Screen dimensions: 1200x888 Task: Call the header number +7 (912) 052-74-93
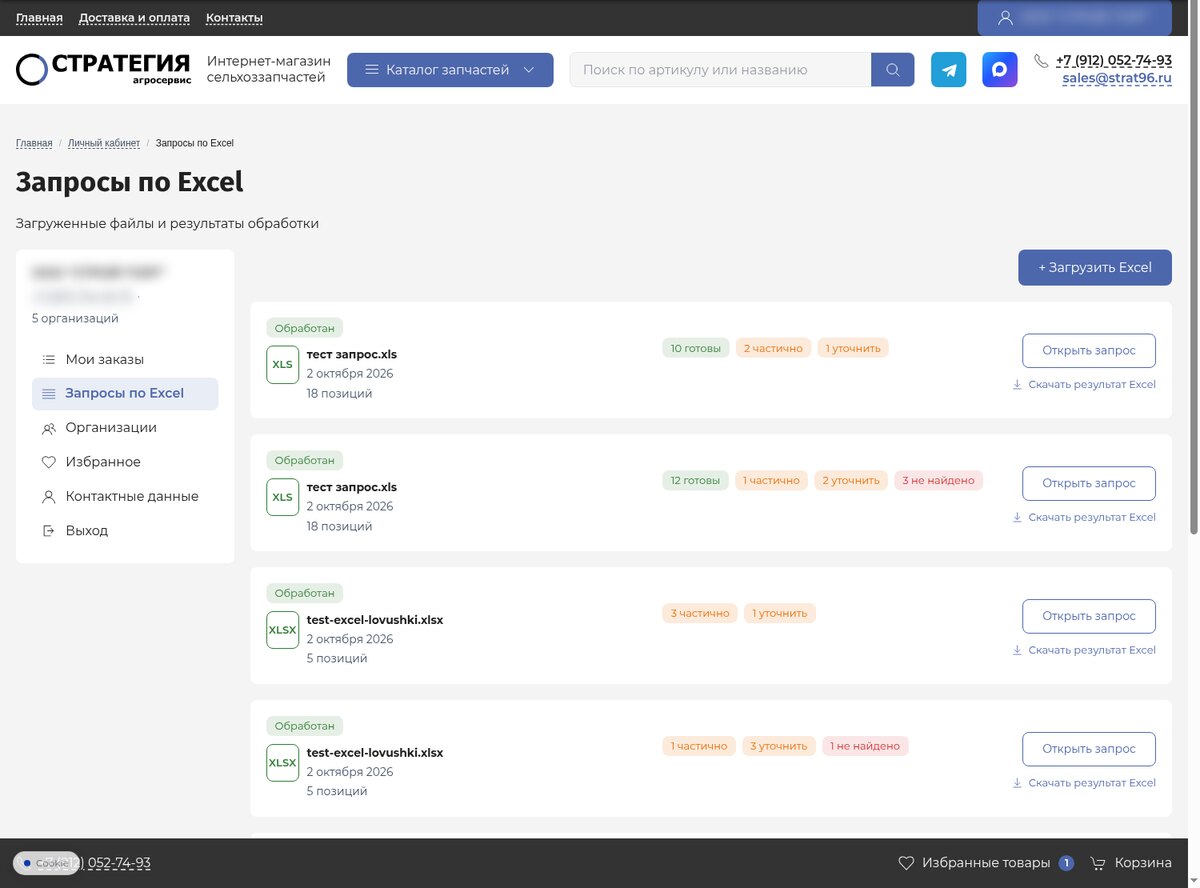1114,61
